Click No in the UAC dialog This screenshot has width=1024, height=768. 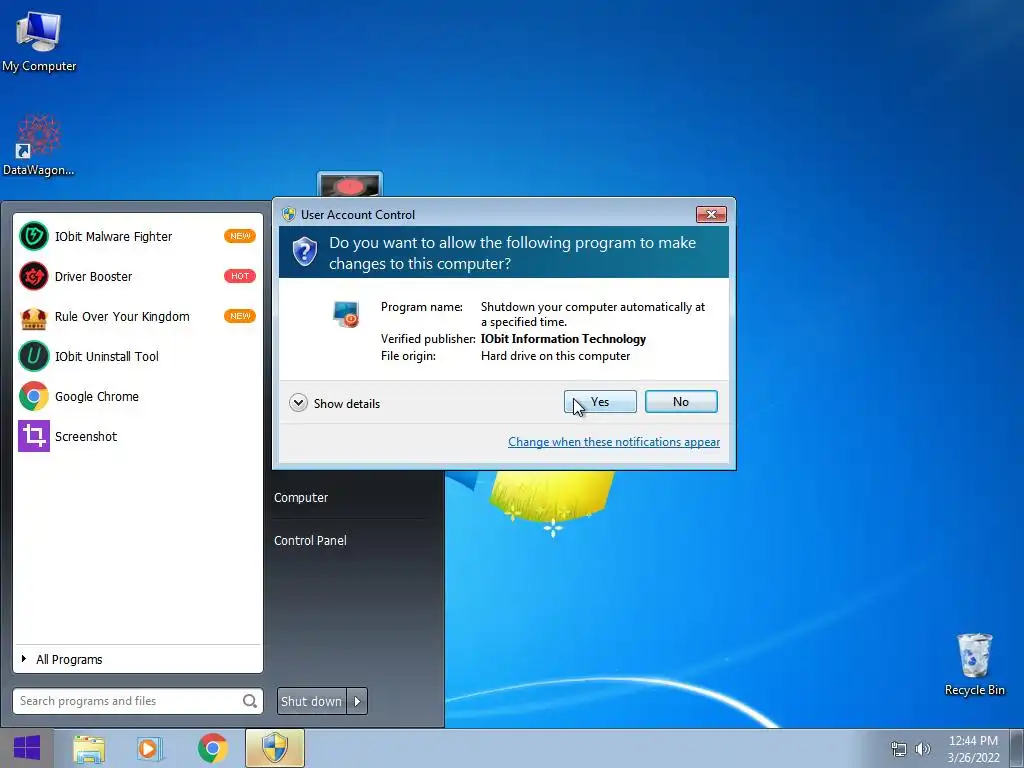(x=681, y=402)
